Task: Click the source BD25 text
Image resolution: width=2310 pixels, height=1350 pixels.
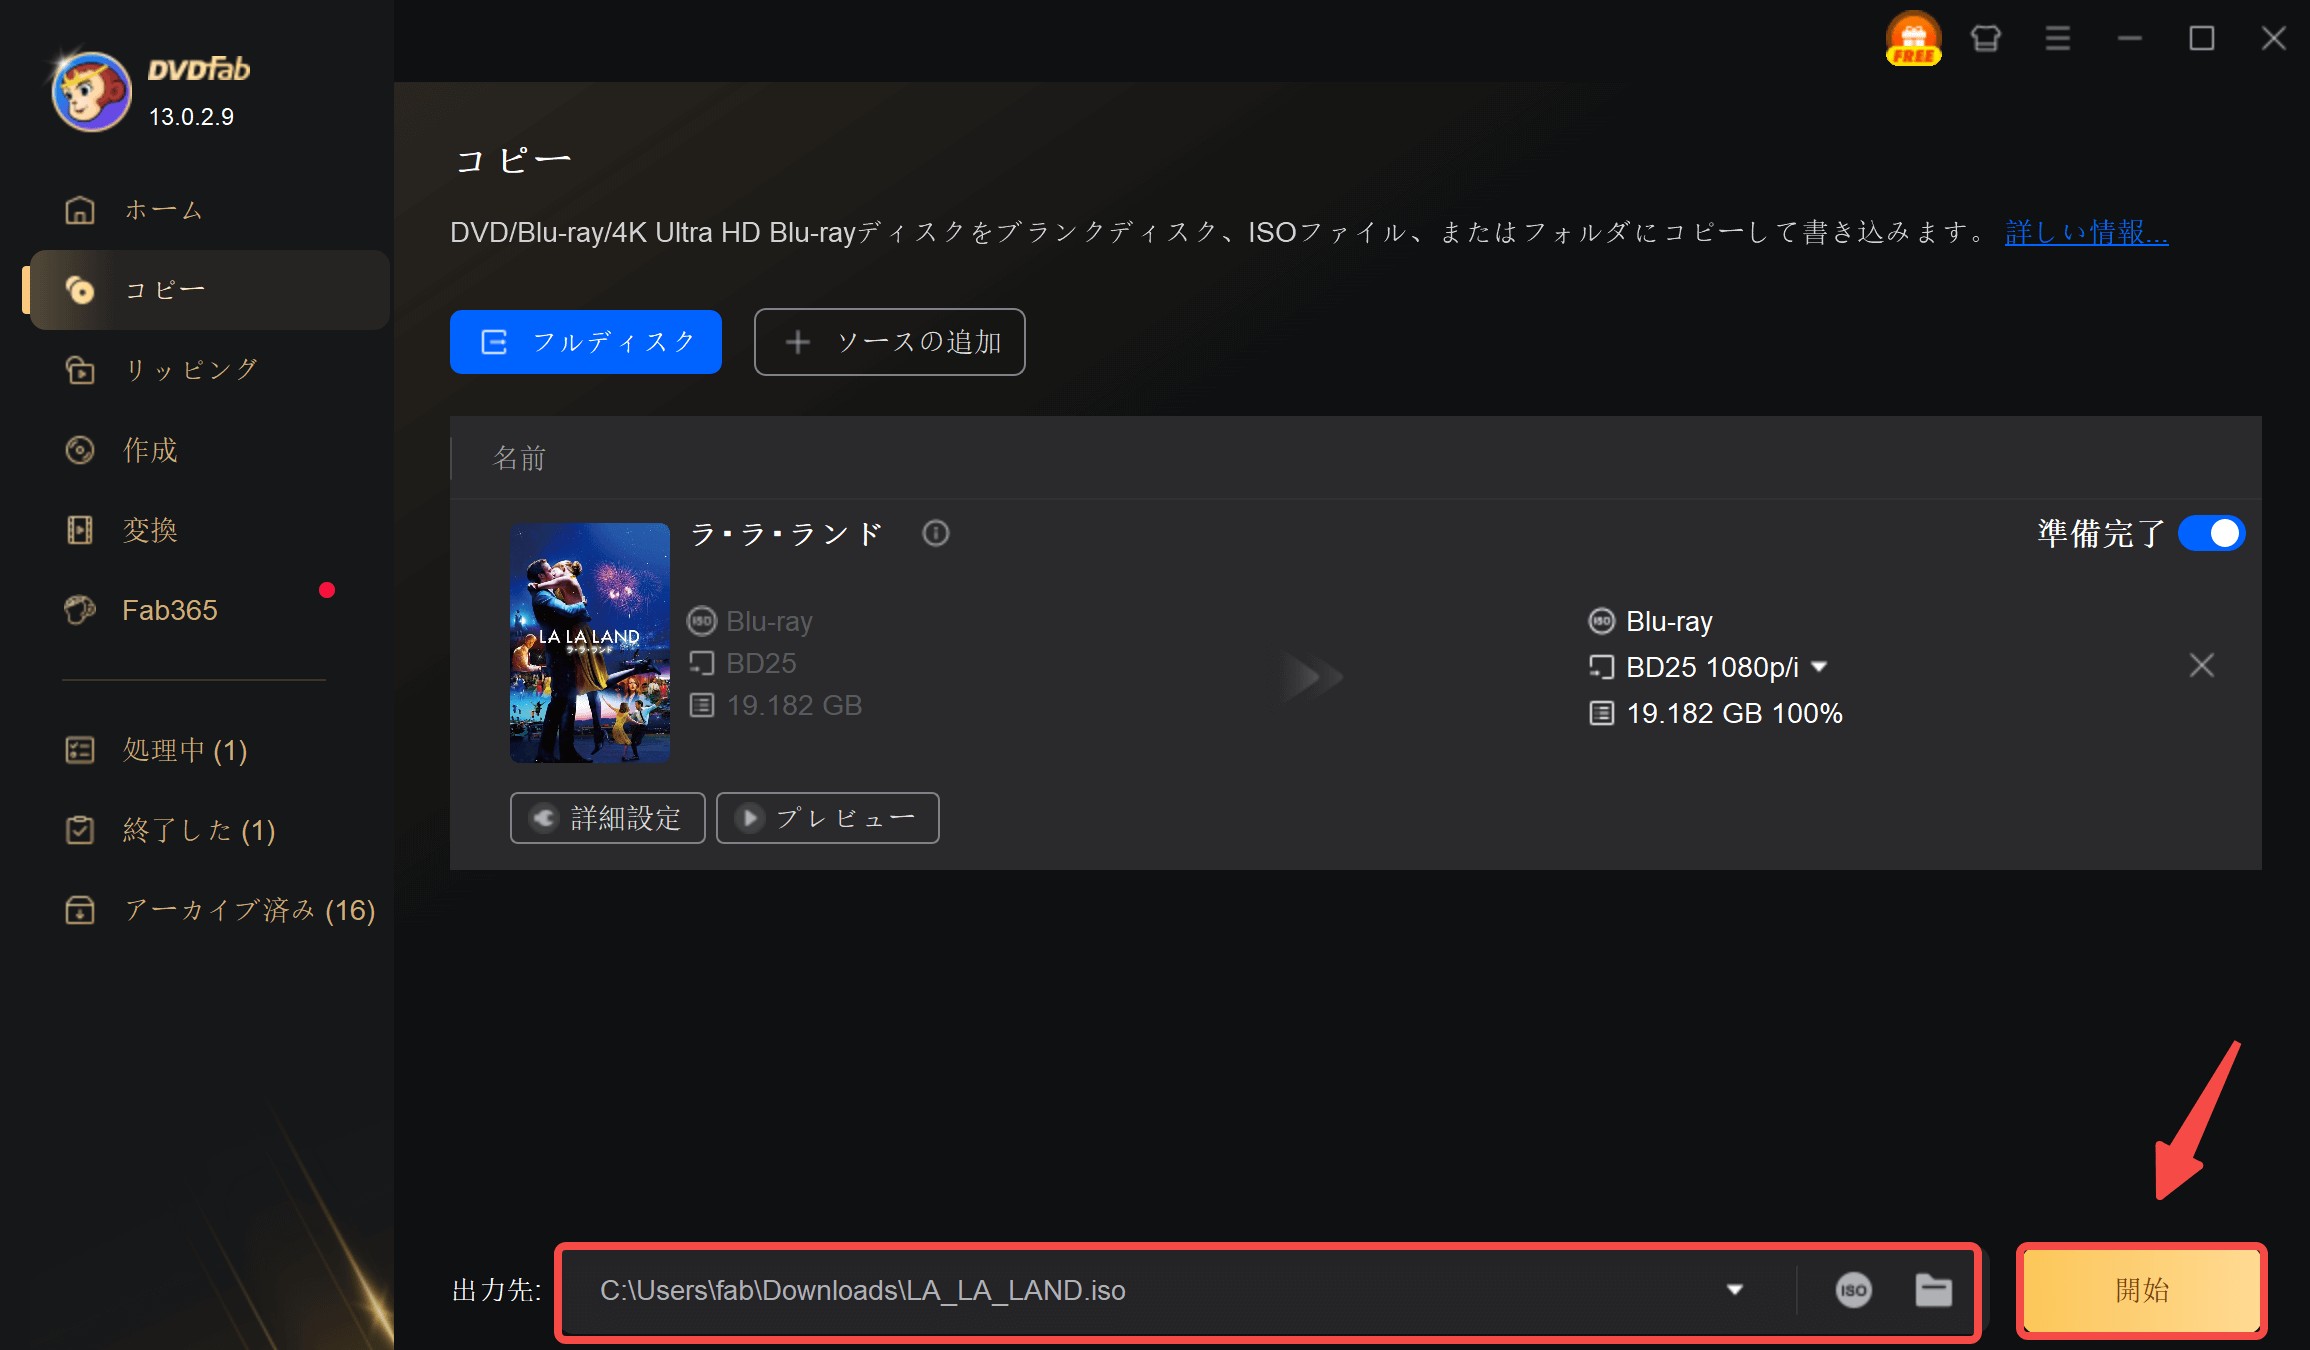Action: point(761,663)
